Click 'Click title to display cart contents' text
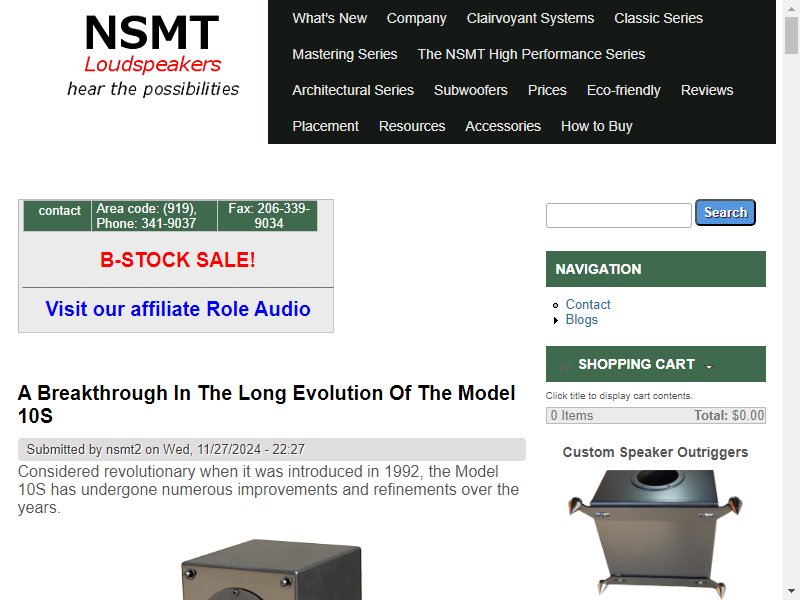This screenshot has width=800, height=600. [619, 396]
